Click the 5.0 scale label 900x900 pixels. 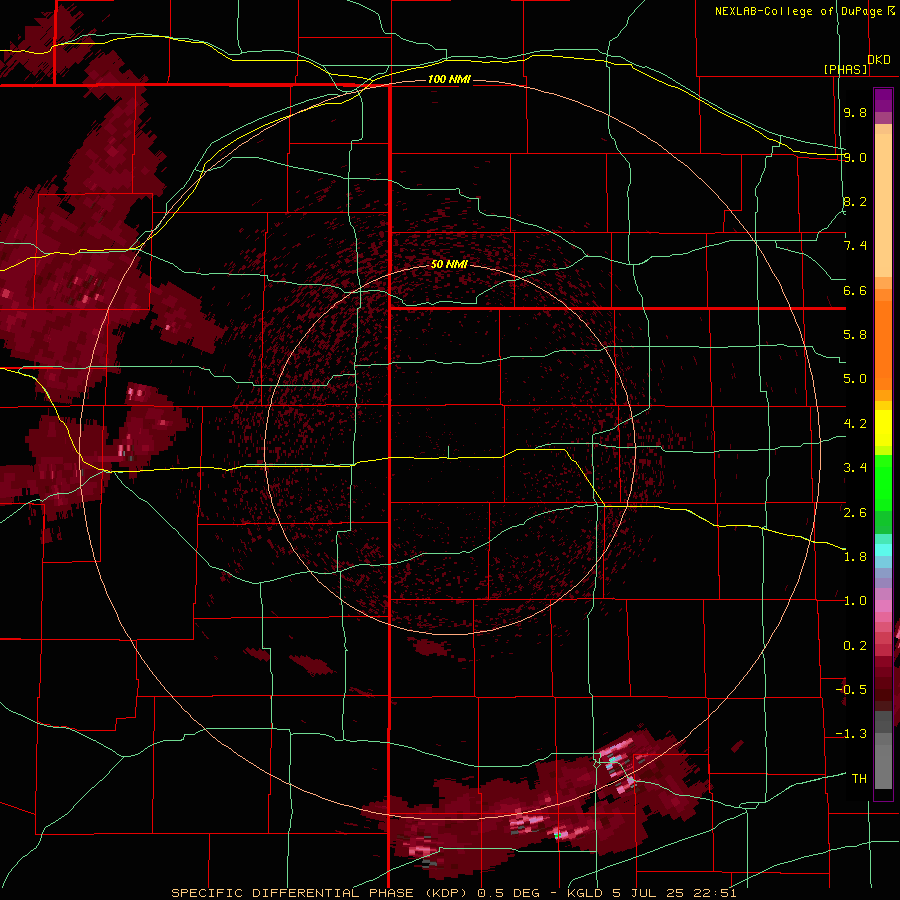pos(855,379)
